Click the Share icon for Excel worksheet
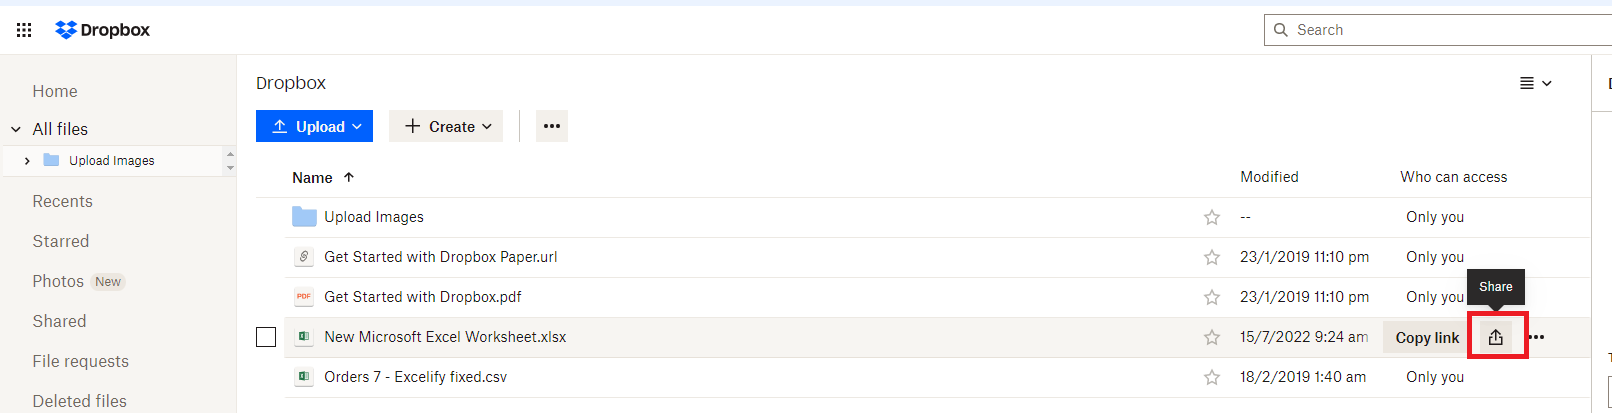 [x=1496, y=337]
